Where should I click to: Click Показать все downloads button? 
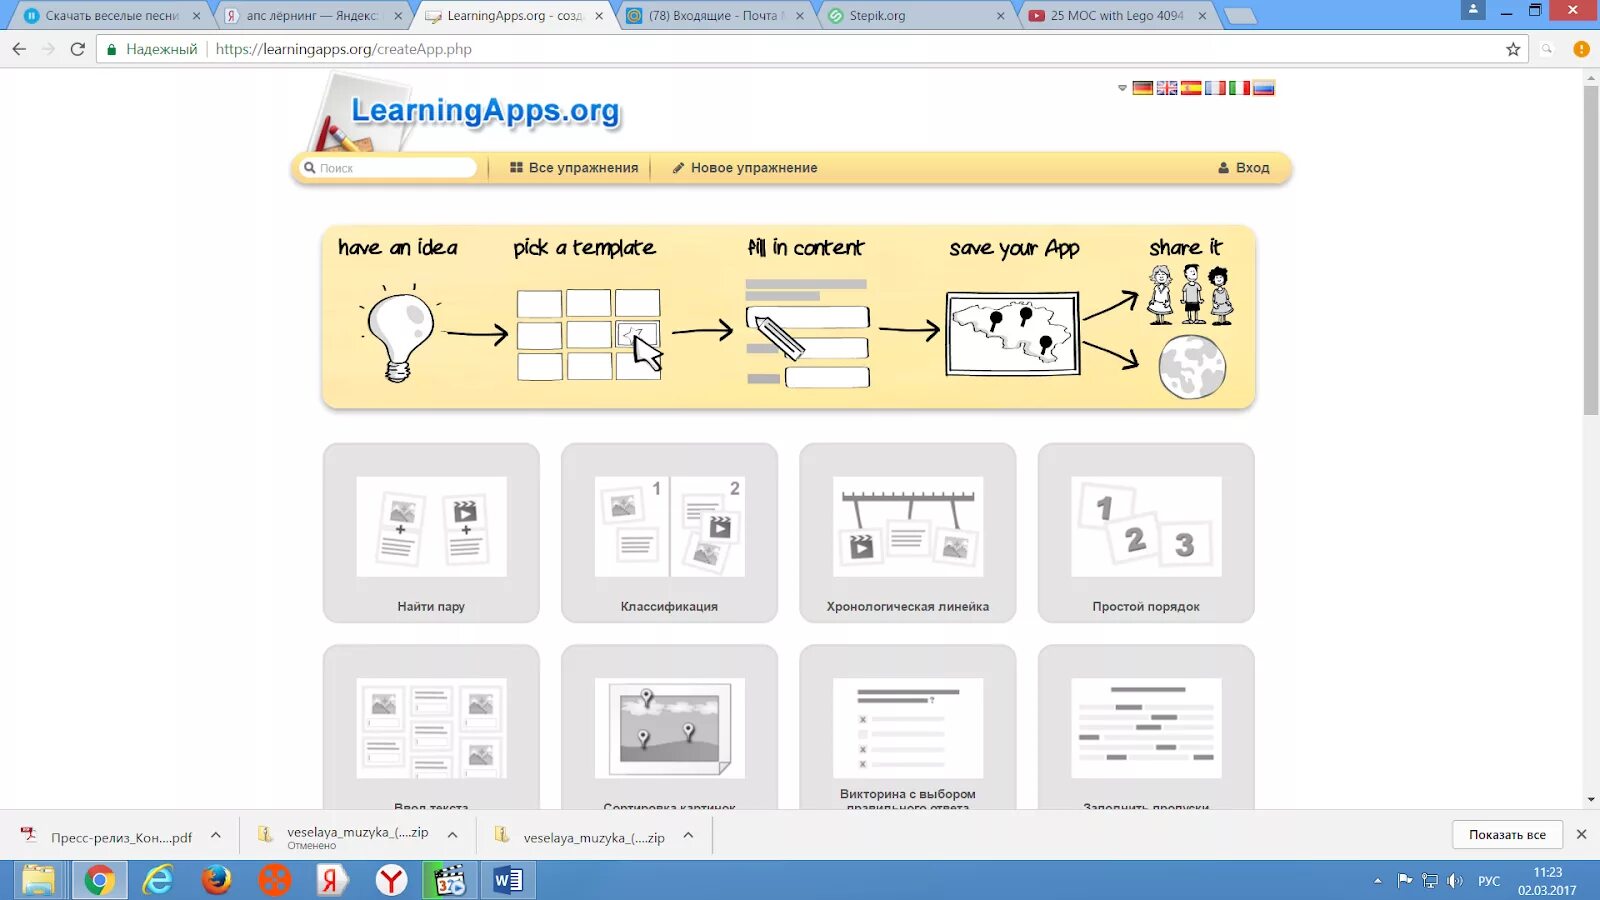tap(1507, 834)
